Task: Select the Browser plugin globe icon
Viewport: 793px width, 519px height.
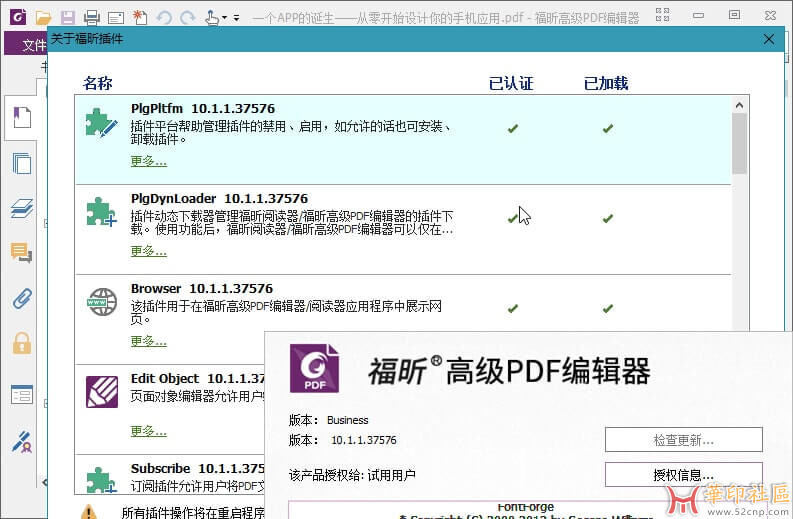Action: click(x=102, y=302)
